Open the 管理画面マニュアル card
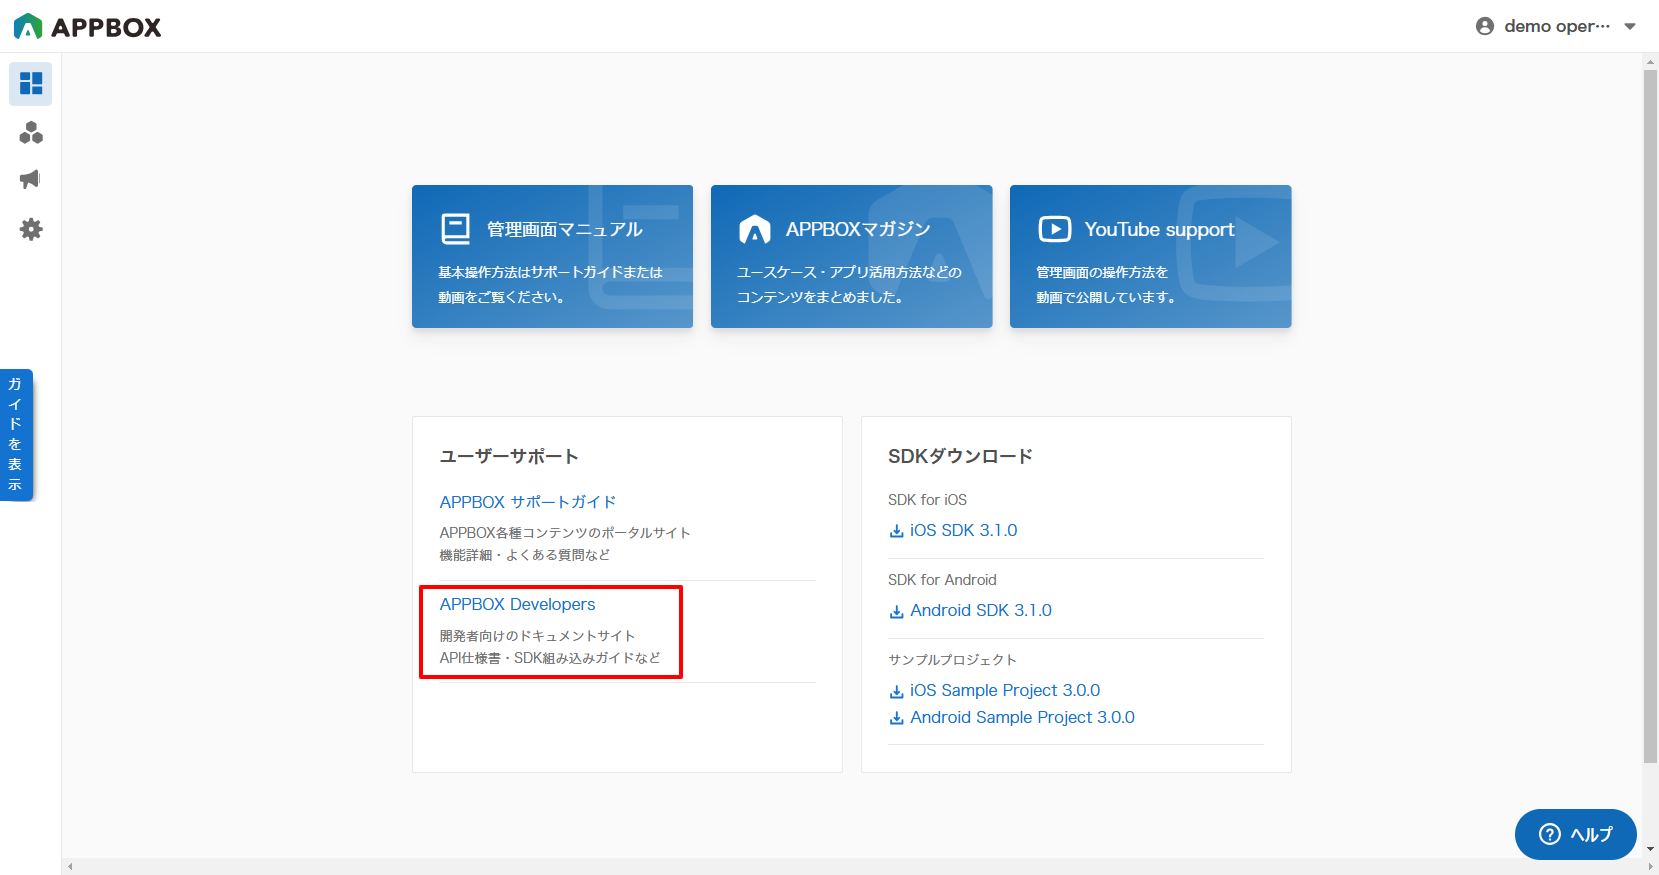 (552, 256)
